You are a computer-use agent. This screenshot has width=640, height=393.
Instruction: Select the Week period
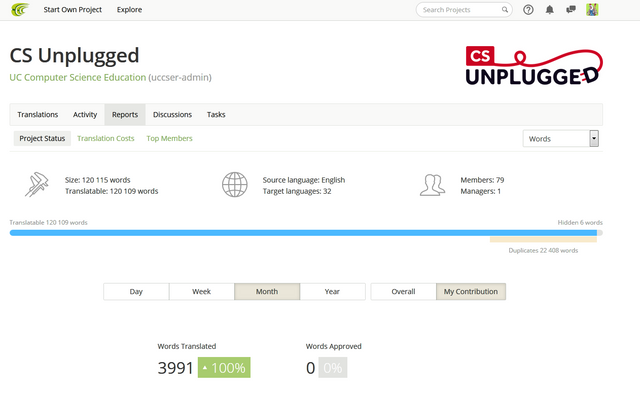coord(202,291)
